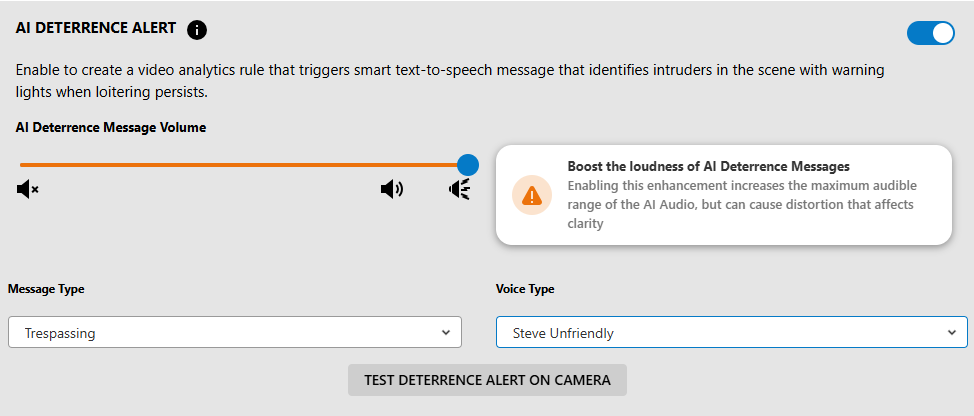Click the muted speaker icon under the slider
The width and height of the screenshot is (974, 416).
(27, 189)
